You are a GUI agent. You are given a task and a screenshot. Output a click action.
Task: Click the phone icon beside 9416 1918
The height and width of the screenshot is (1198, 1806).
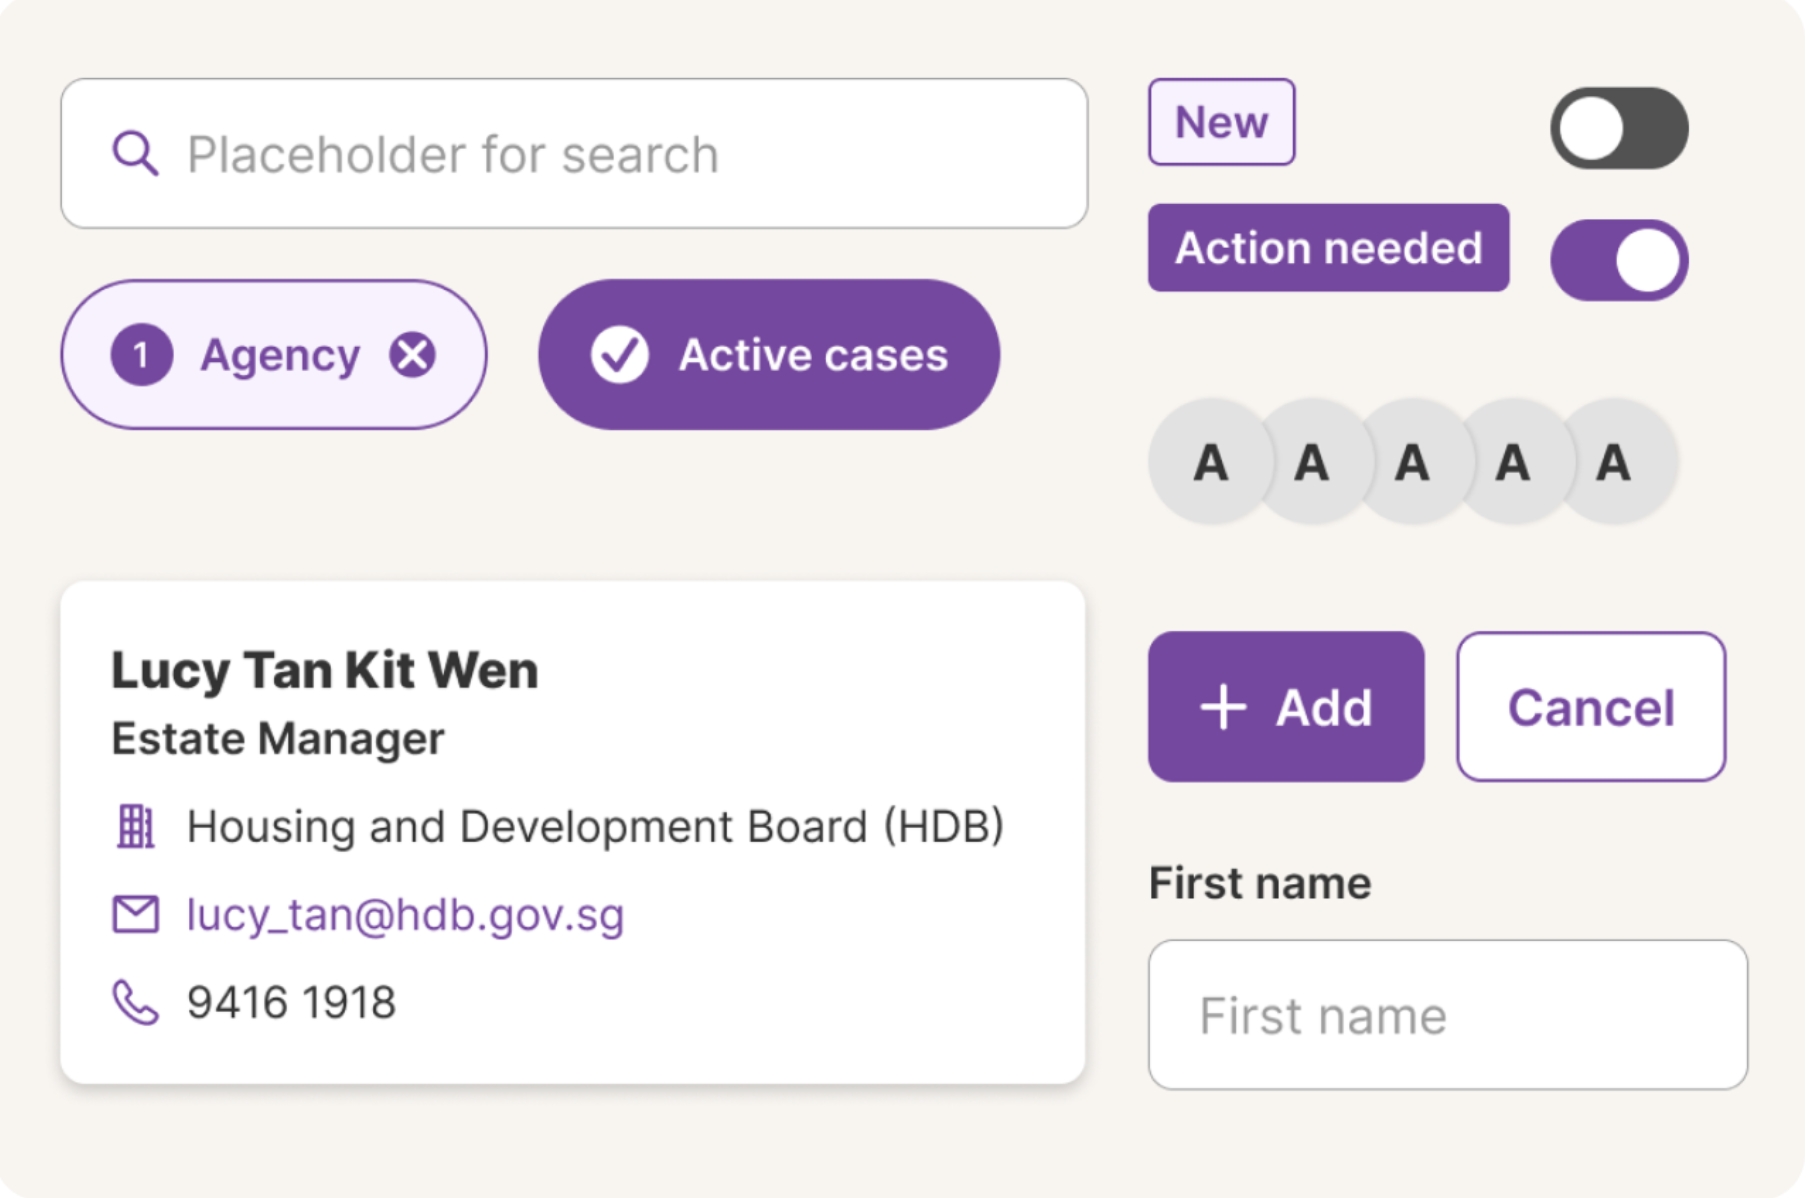point(135,1002)
